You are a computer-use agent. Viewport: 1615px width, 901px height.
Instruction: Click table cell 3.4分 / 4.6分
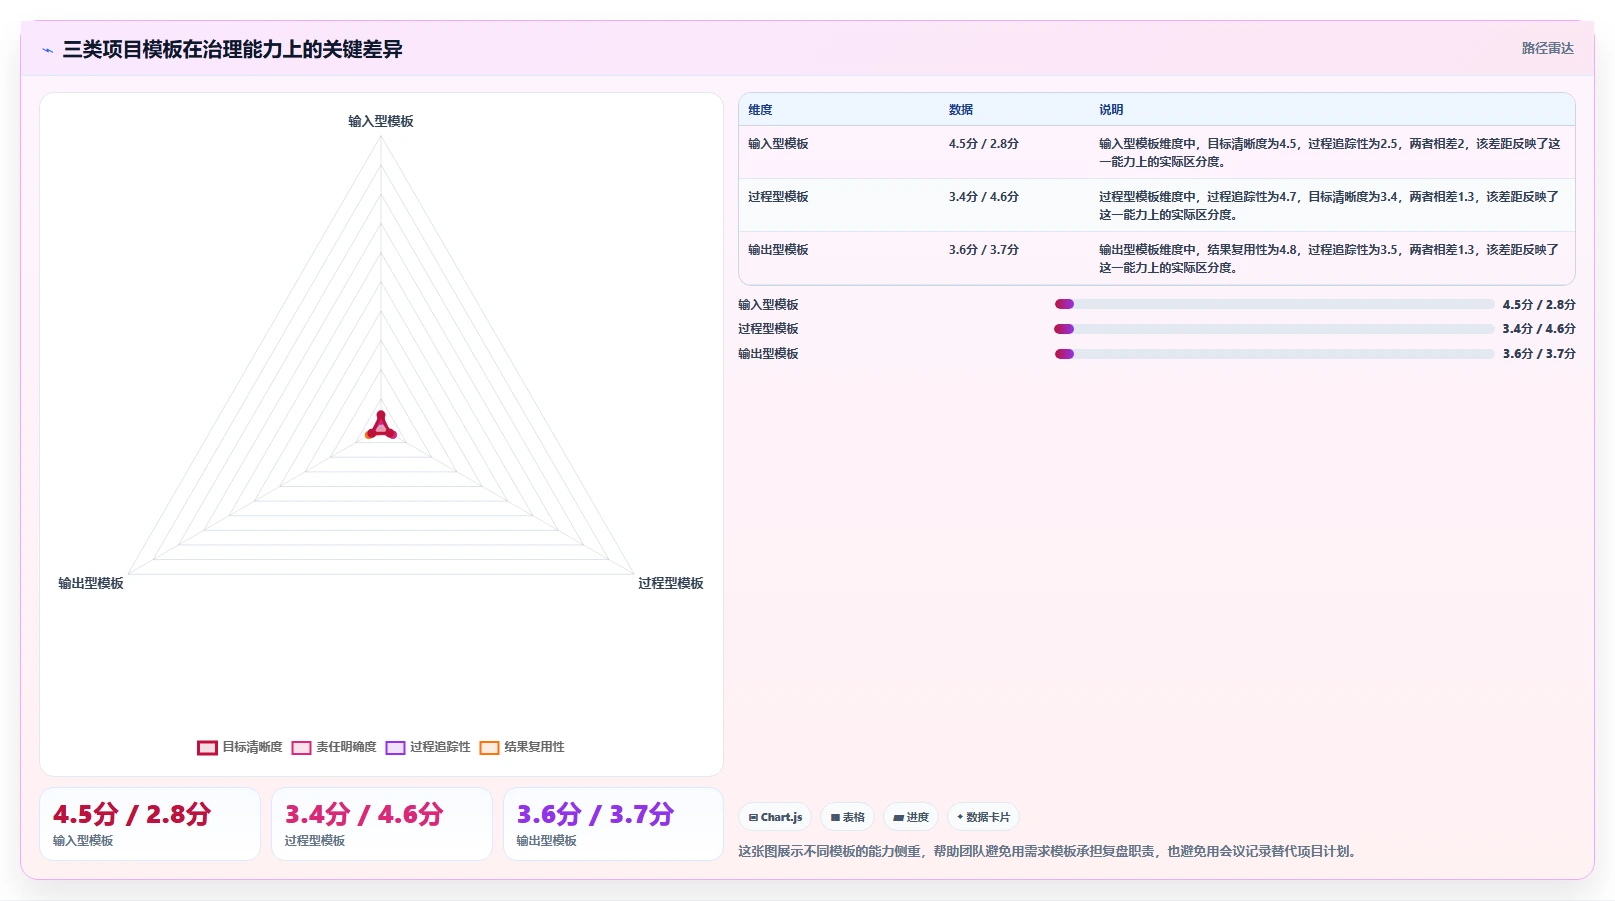coord(984,197)
